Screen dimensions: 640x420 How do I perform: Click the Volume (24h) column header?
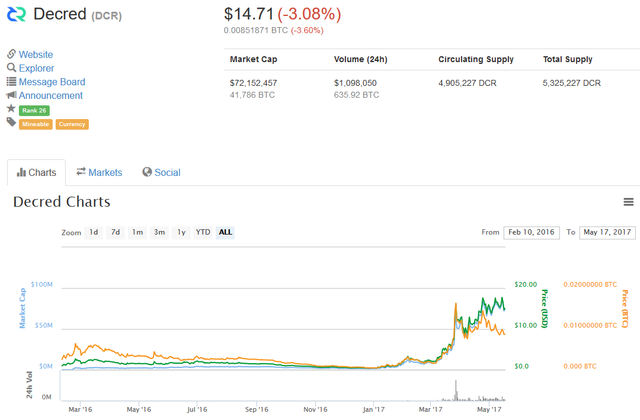(x=360, y=59)
